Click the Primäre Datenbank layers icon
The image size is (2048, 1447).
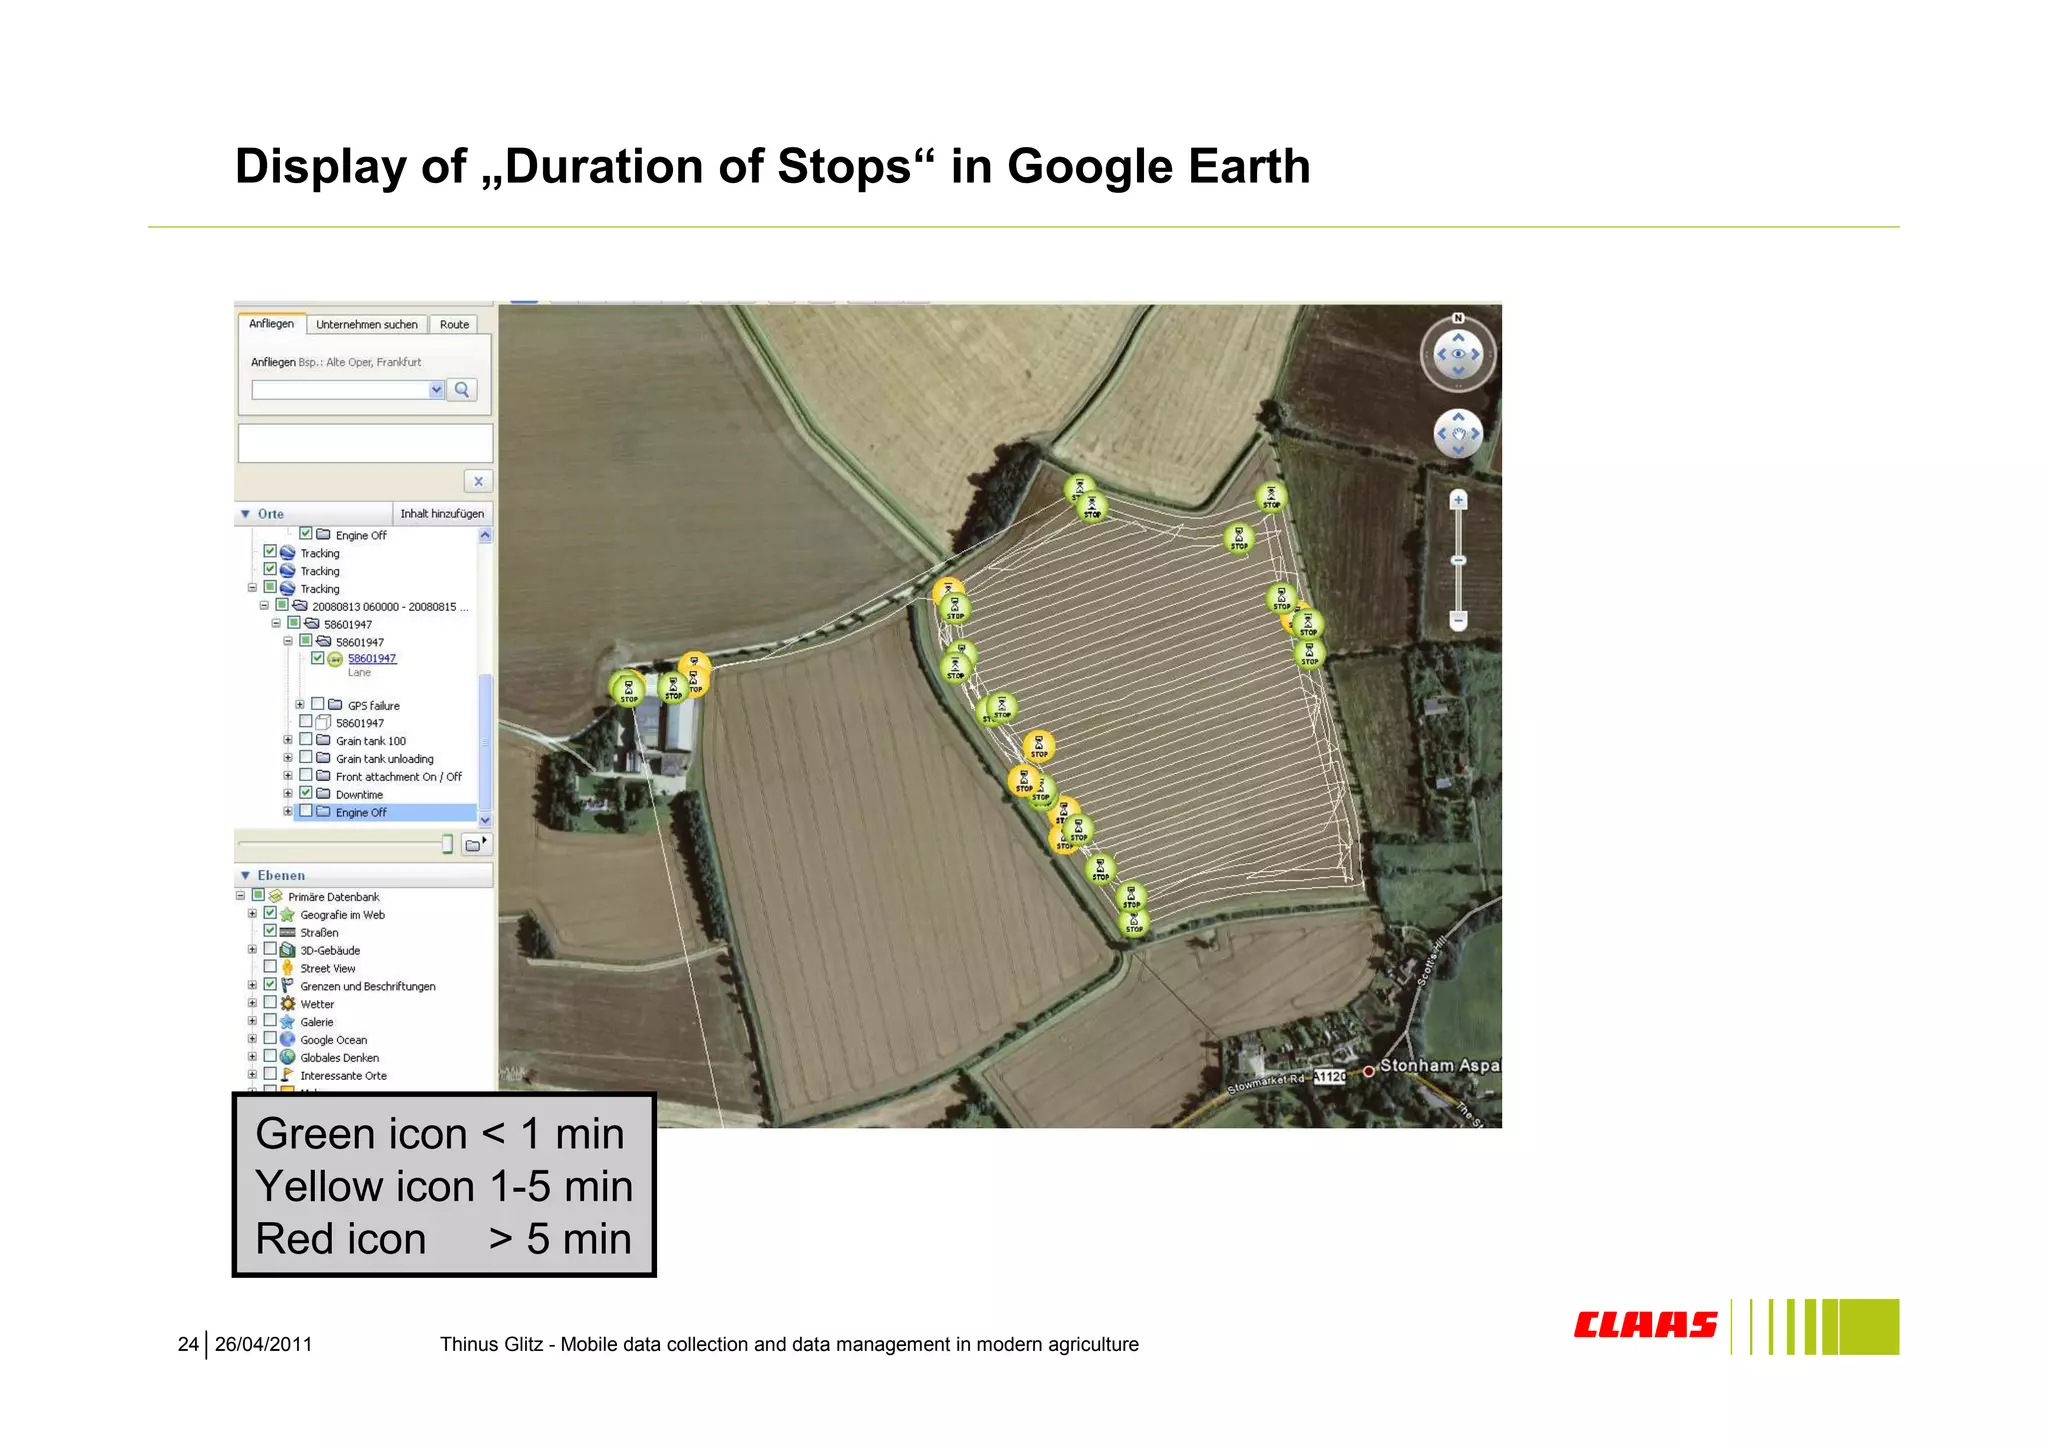coord(276,896)
